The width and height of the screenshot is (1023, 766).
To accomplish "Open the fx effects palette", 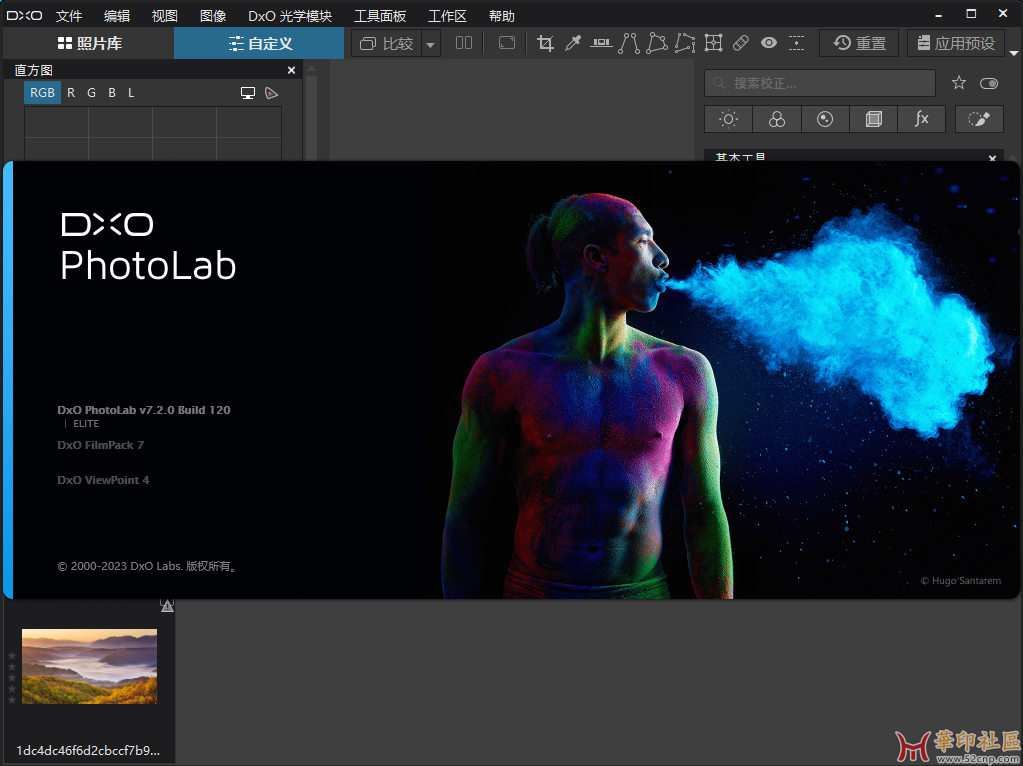I will (x=922, y=119).
